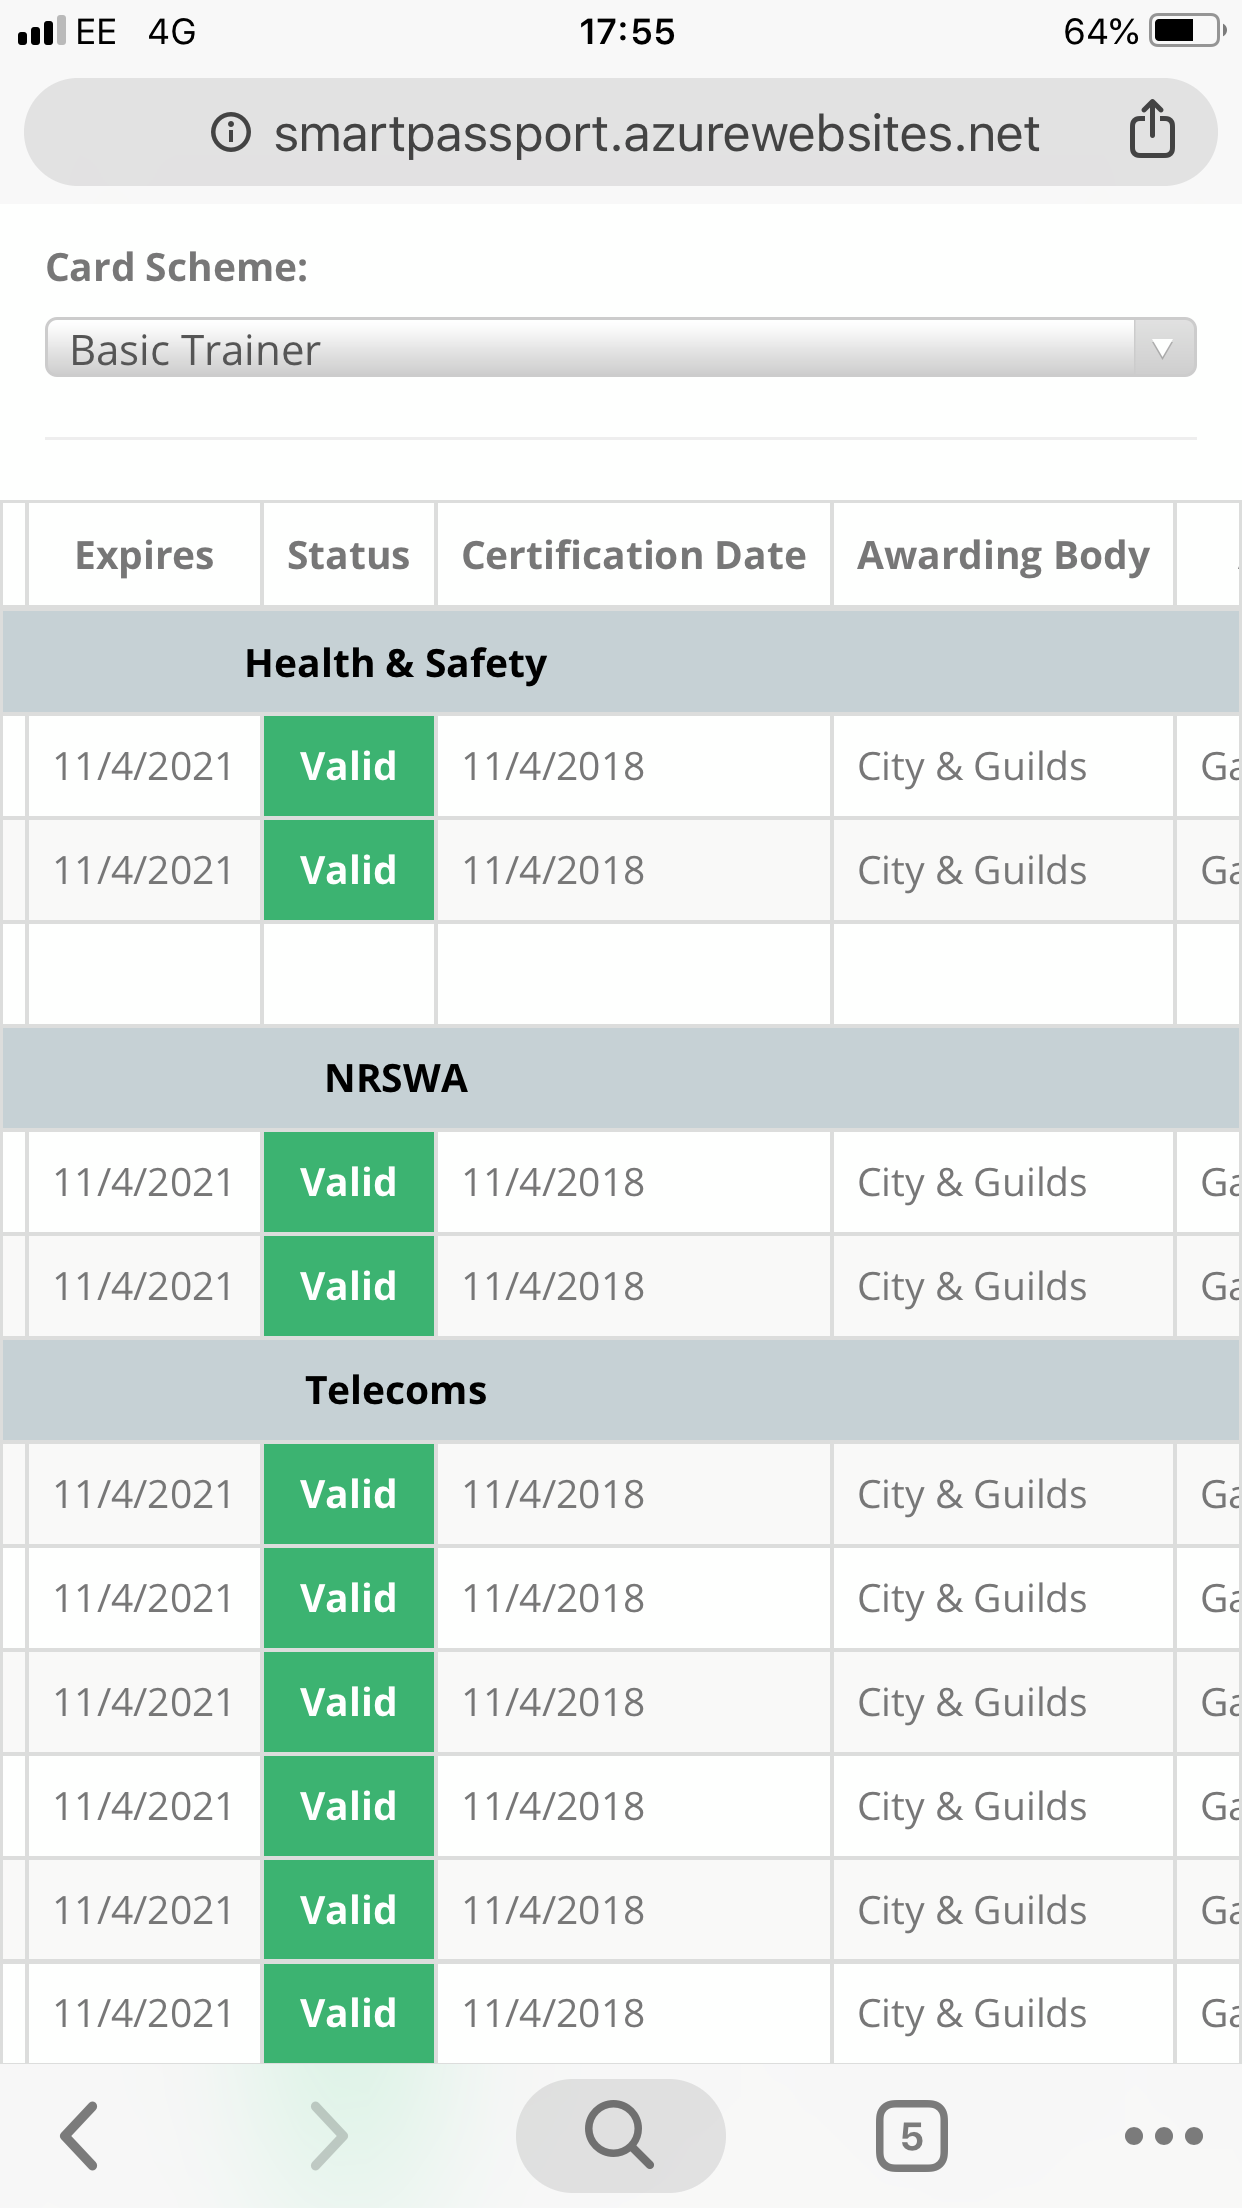Select the Basic Trainer combo box

coord(590,349)
